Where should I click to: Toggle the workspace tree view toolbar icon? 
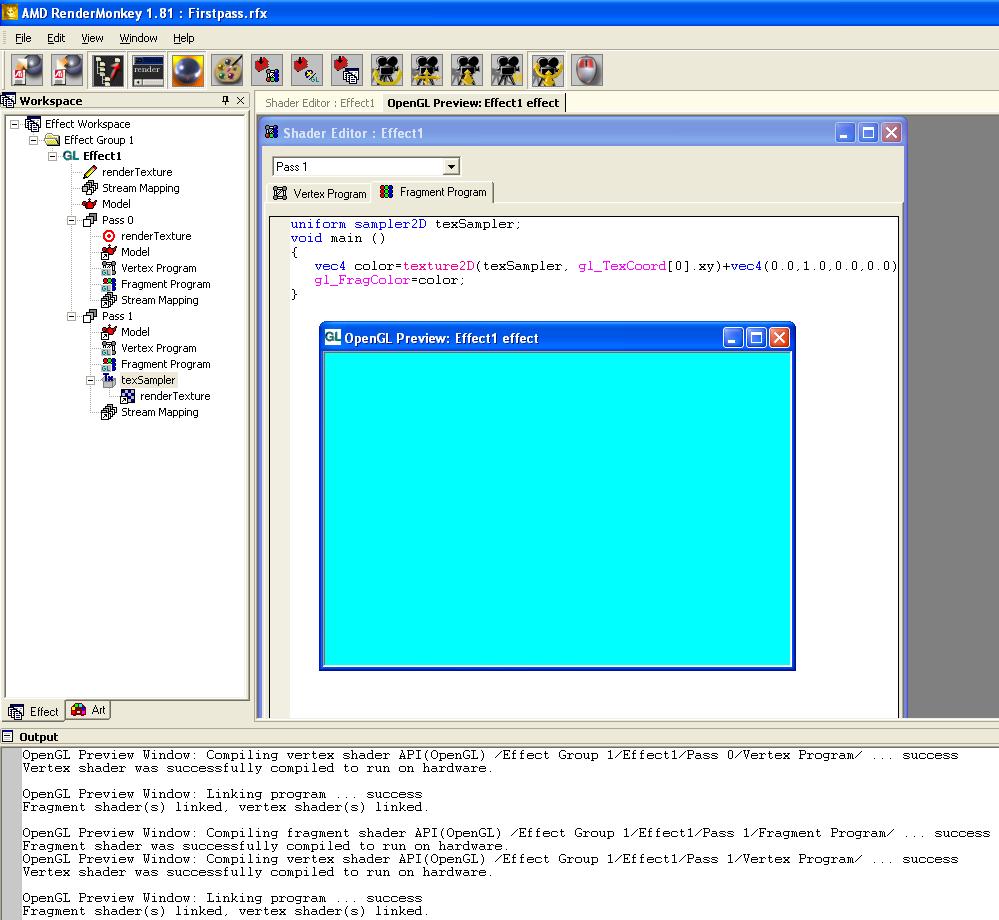click(107, 70)
